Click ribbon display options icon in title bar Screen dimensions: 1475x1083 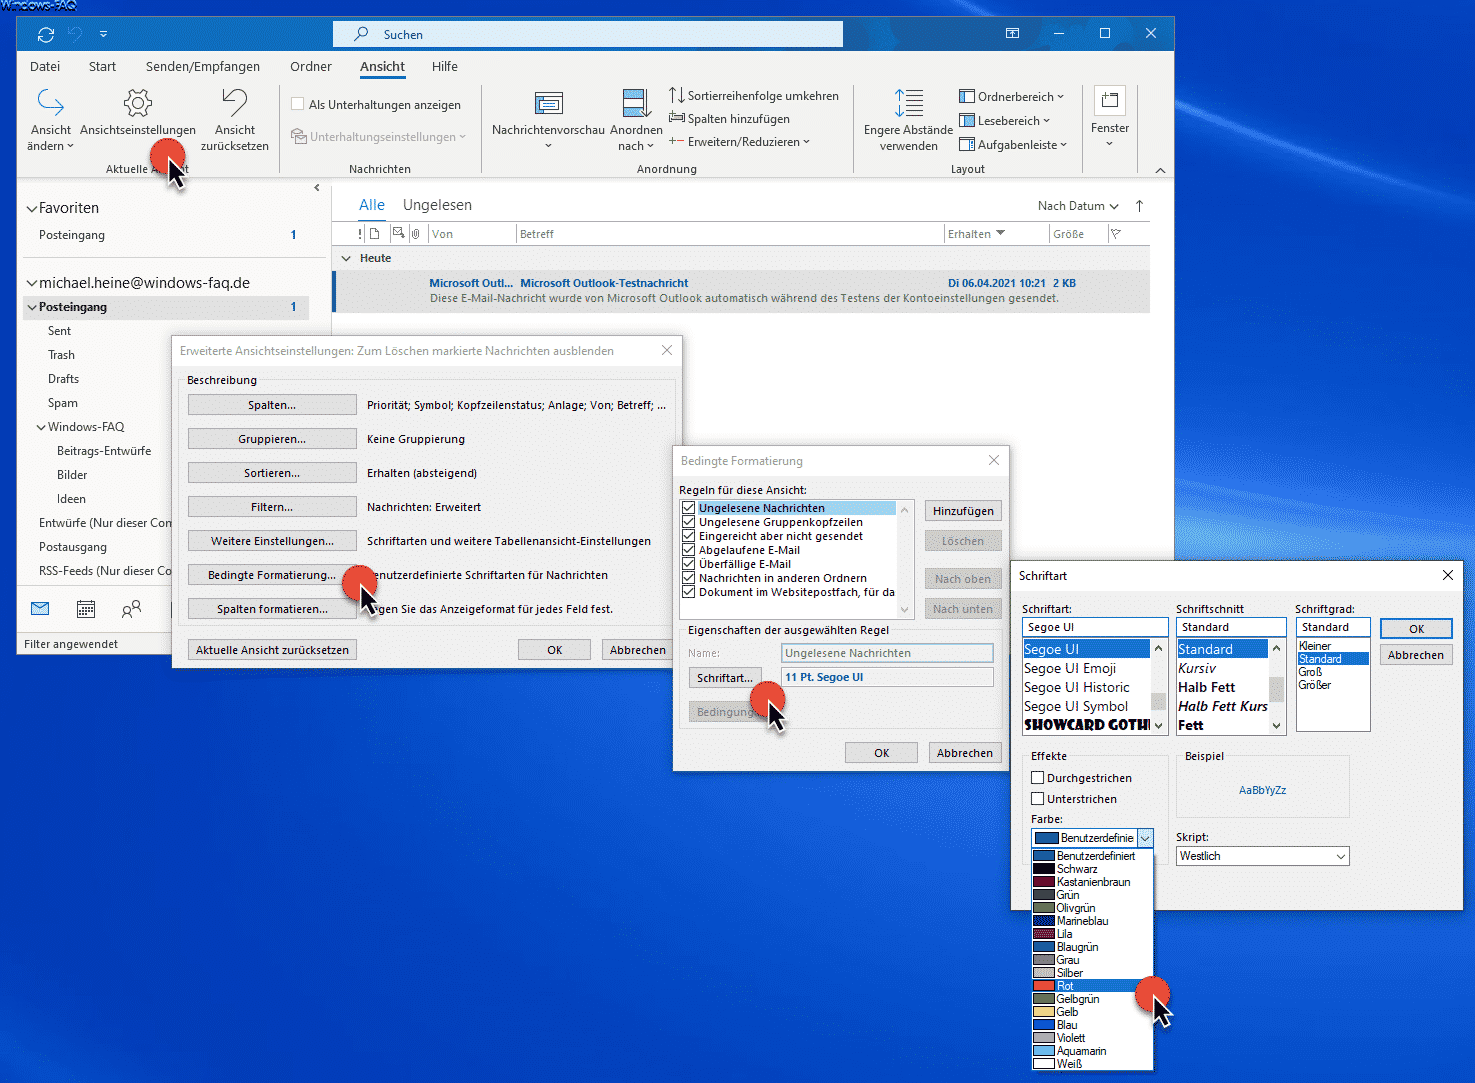[x=1012, y=34]
